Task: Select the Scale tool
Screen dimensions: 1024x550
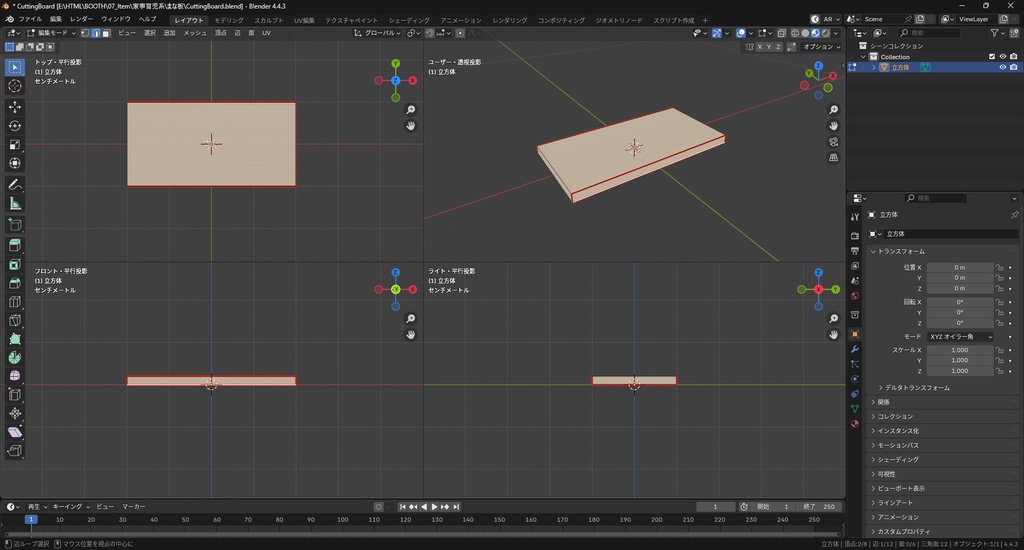Action: click(14, 144)
